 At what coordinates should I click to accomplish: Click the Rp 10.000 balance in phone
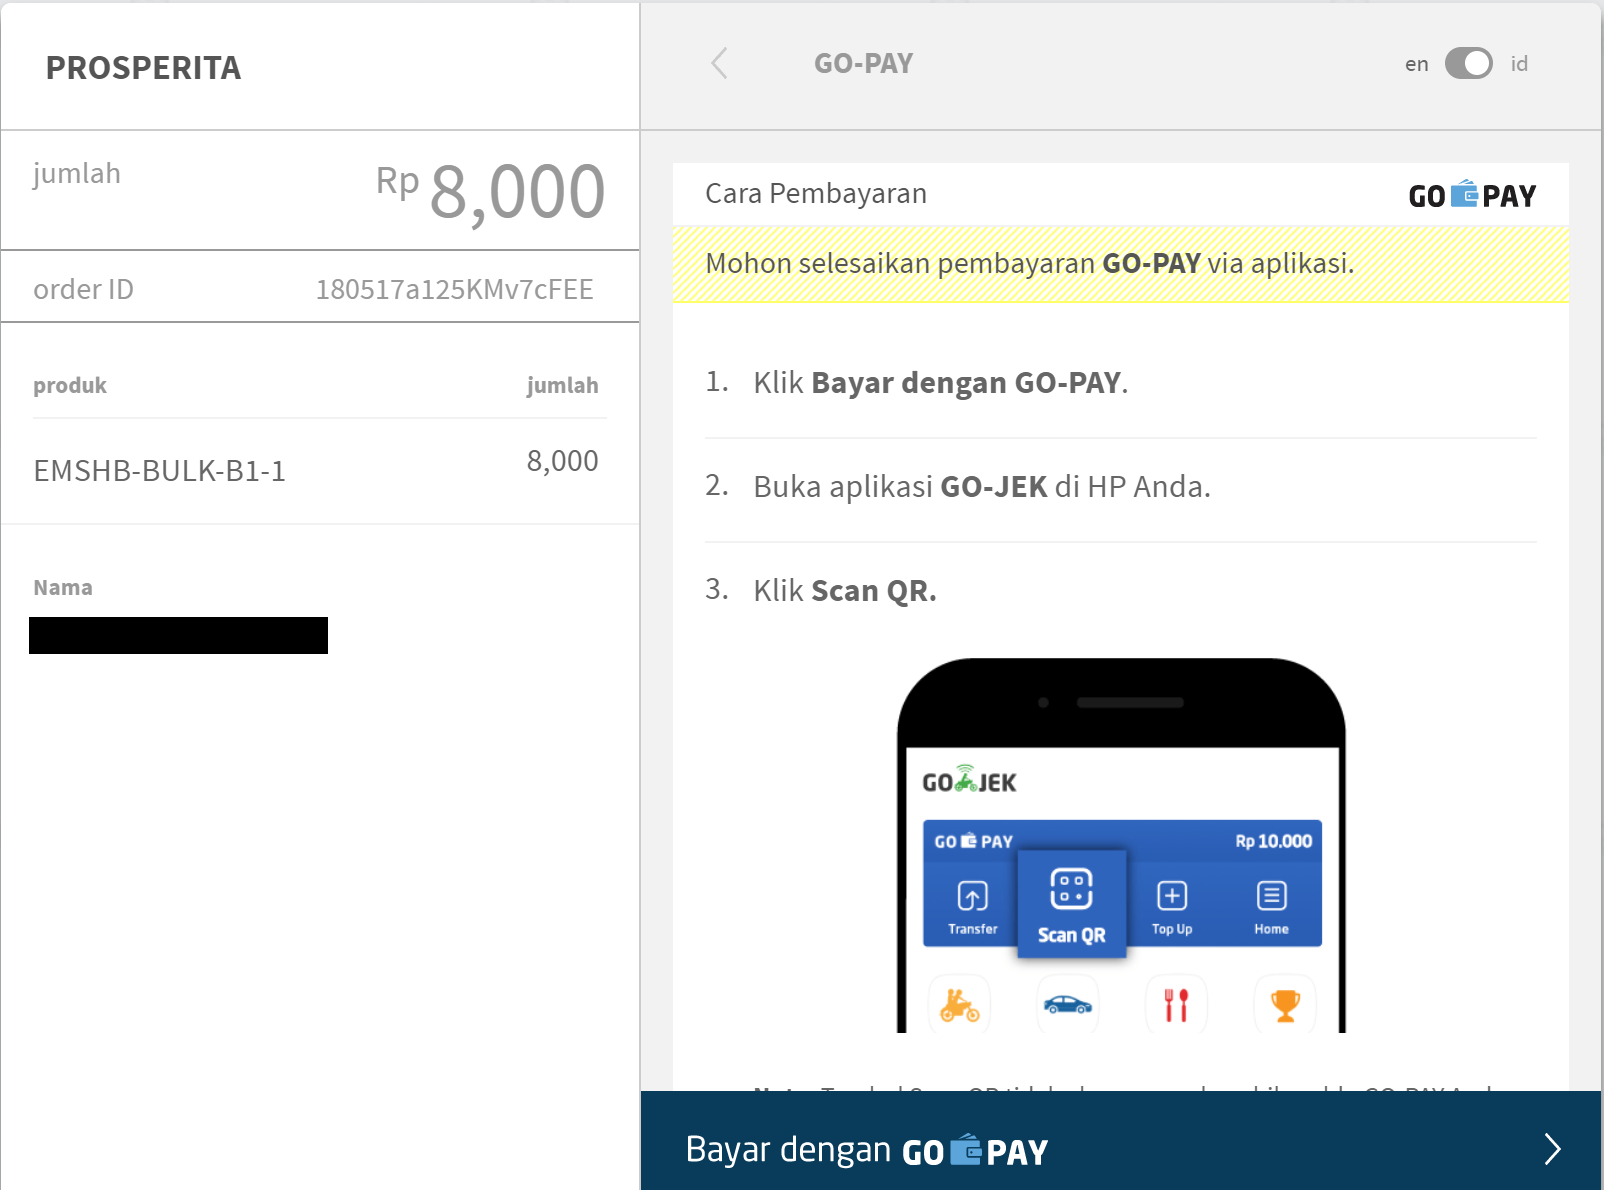1273,841
